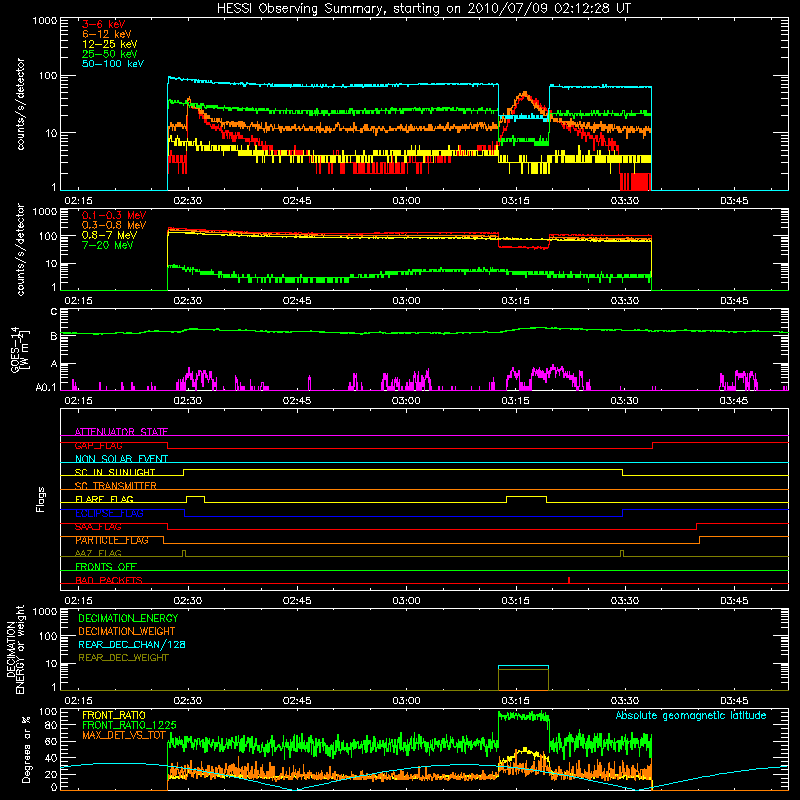This screenshot has height=800, width=800.
Task: Click the DECIMATION_ENERGY legend entry
Action: (x=128, y=618)
